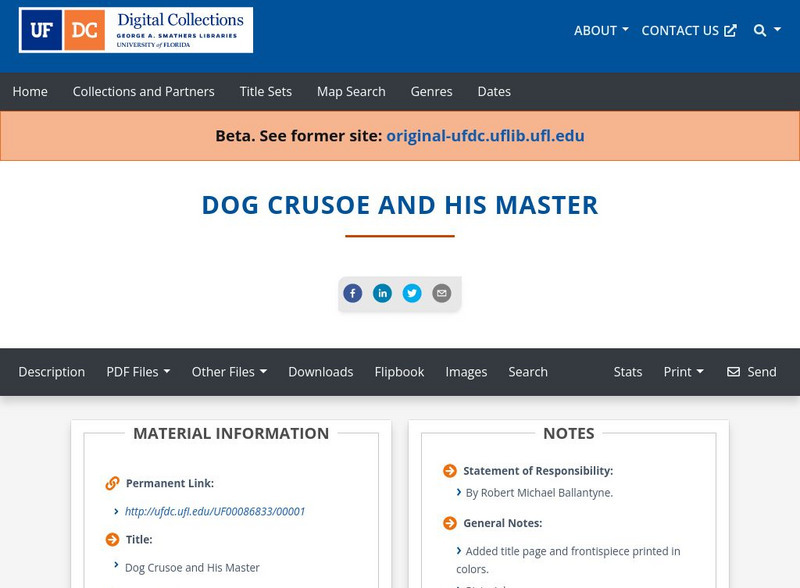Open the Other Files dropdown
This screenshot has width=800, height=588.
[x=230, y=371]
